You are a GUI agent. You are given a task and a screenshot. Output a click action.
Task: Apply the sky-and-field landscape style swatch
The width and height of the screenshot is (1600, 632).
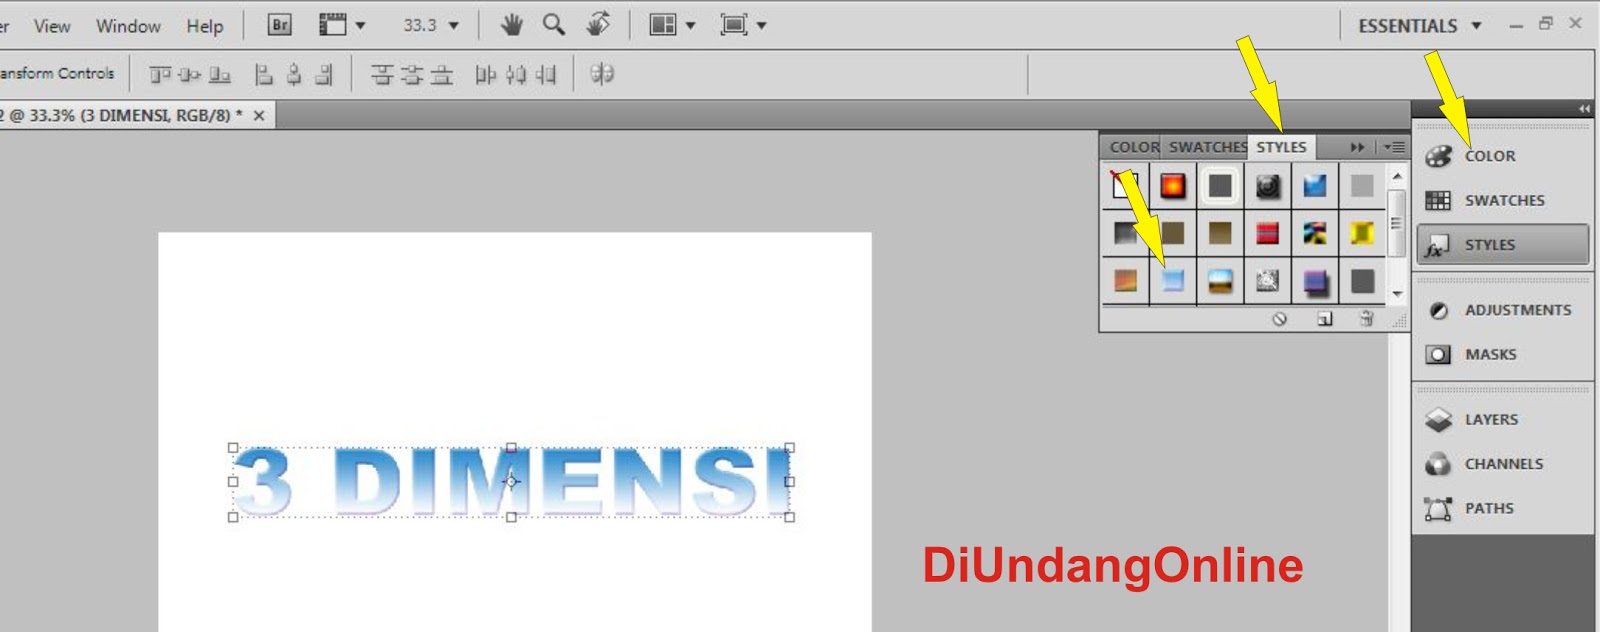[x=1220, y=281]
